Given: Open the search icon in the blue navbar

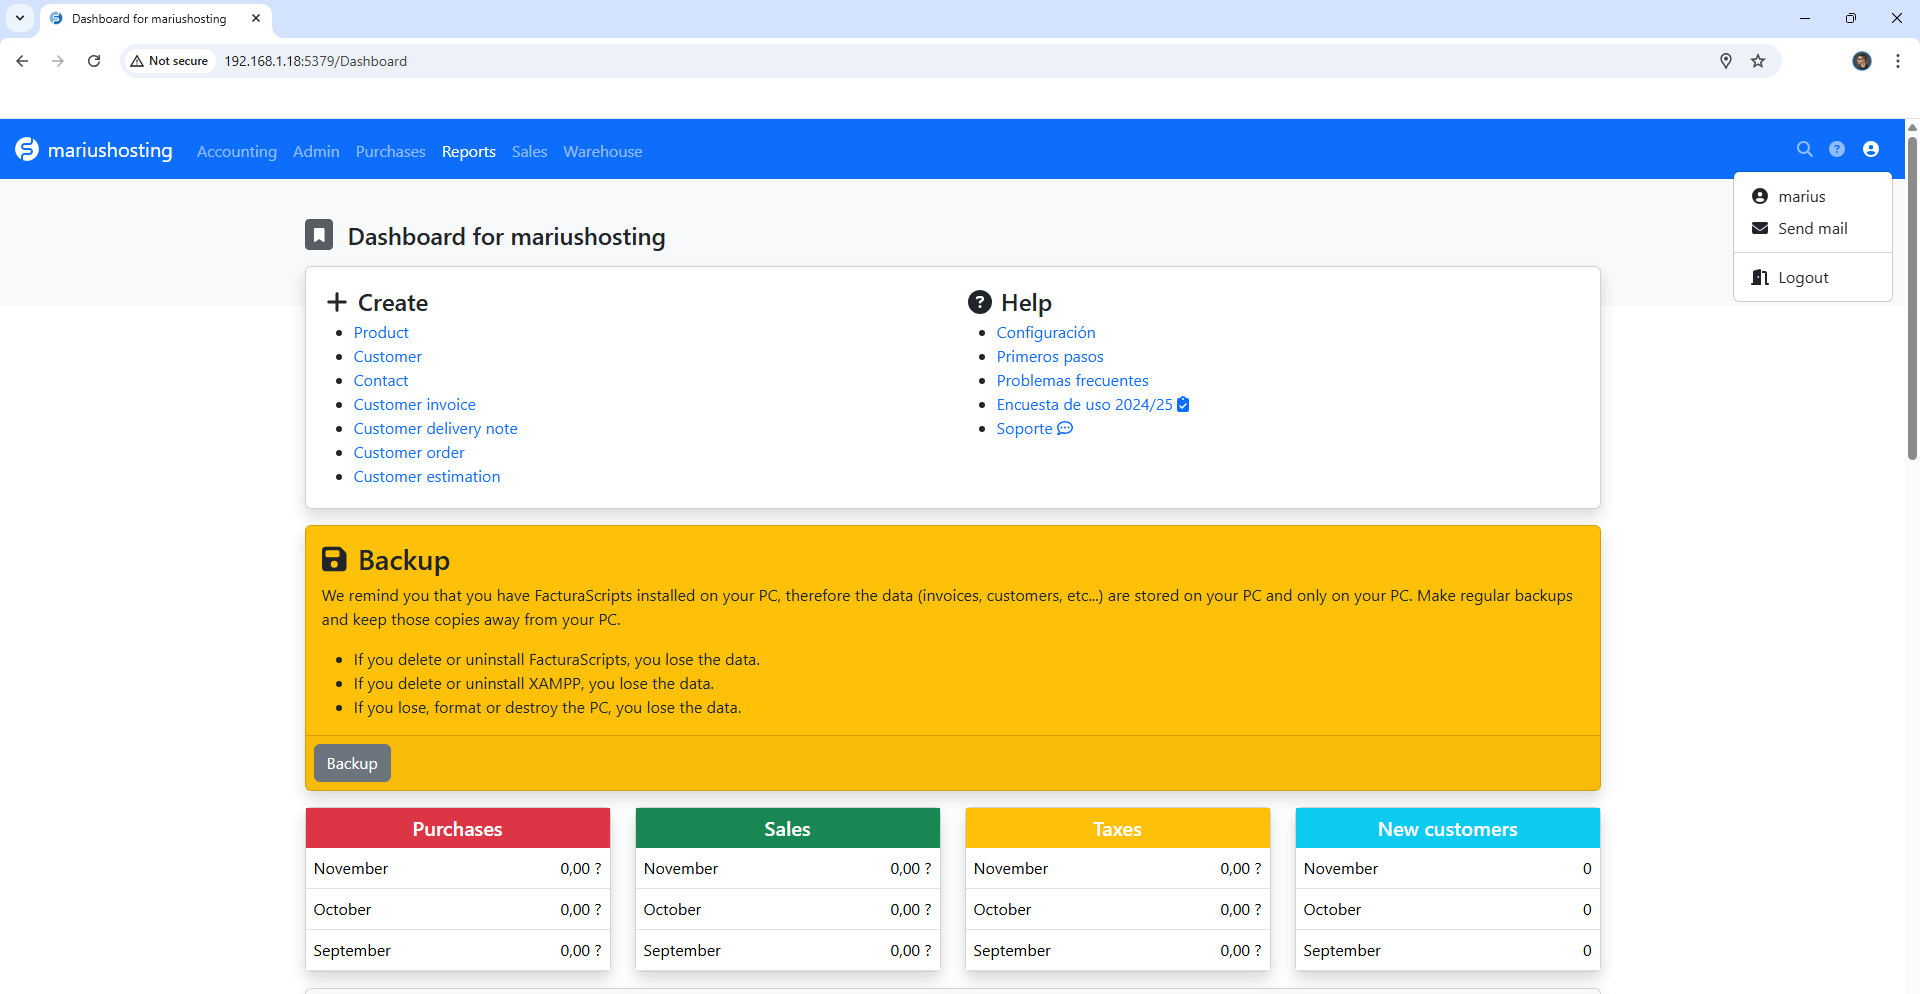Looking at the screenshot, I should [1805, 149].
